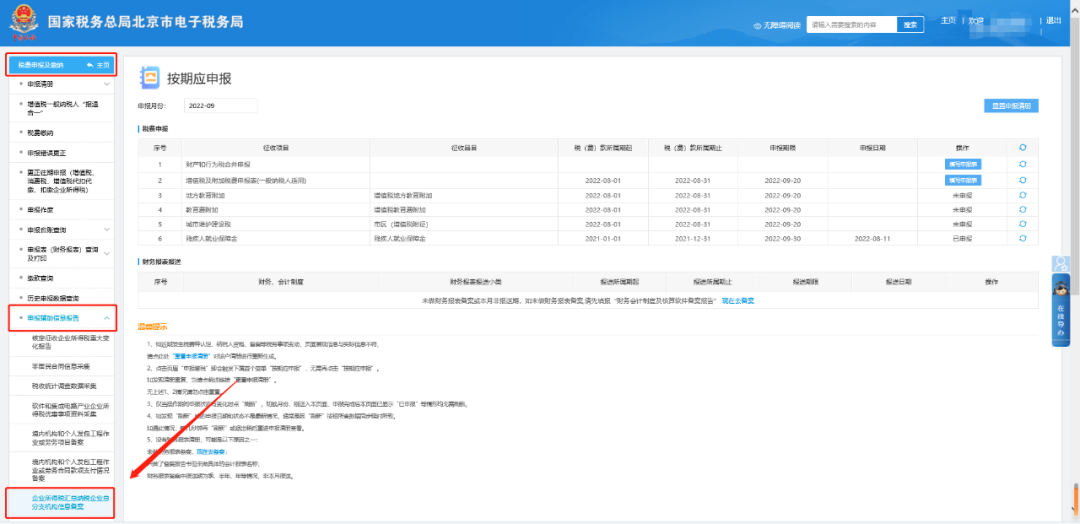1080x524 pixels.
Task: Click 填写申报表 for 增值税及附加税费申报表
Action: click(x=963, y=180)
